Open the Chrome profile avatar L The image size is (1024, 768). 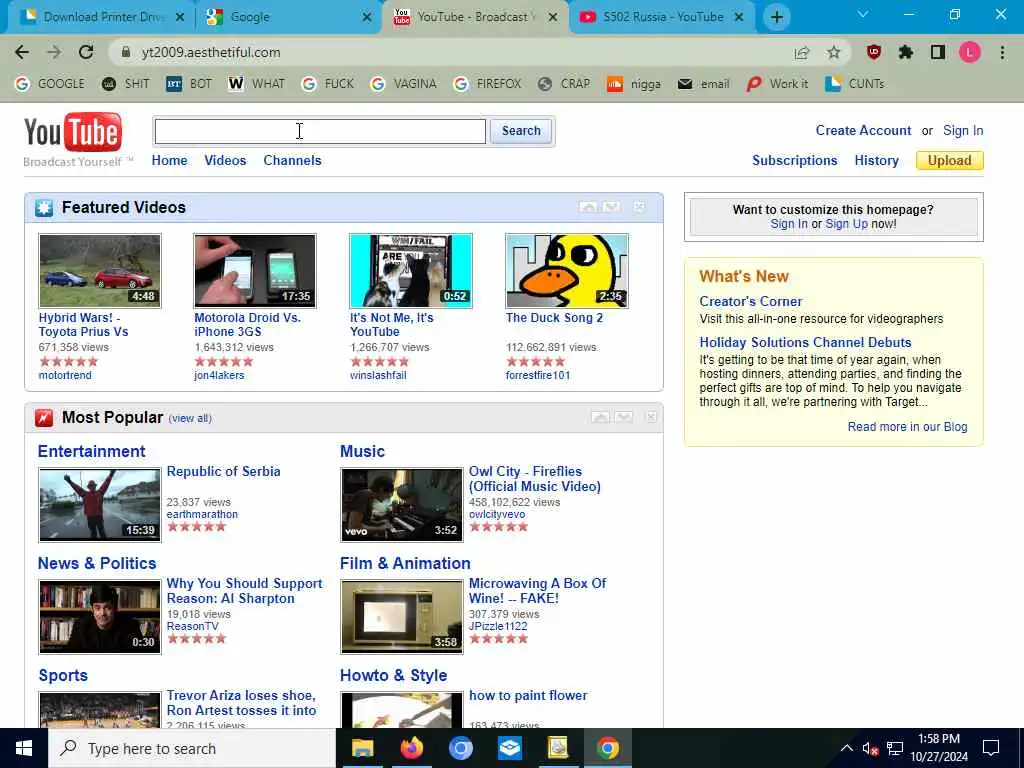tap(970, 52)
